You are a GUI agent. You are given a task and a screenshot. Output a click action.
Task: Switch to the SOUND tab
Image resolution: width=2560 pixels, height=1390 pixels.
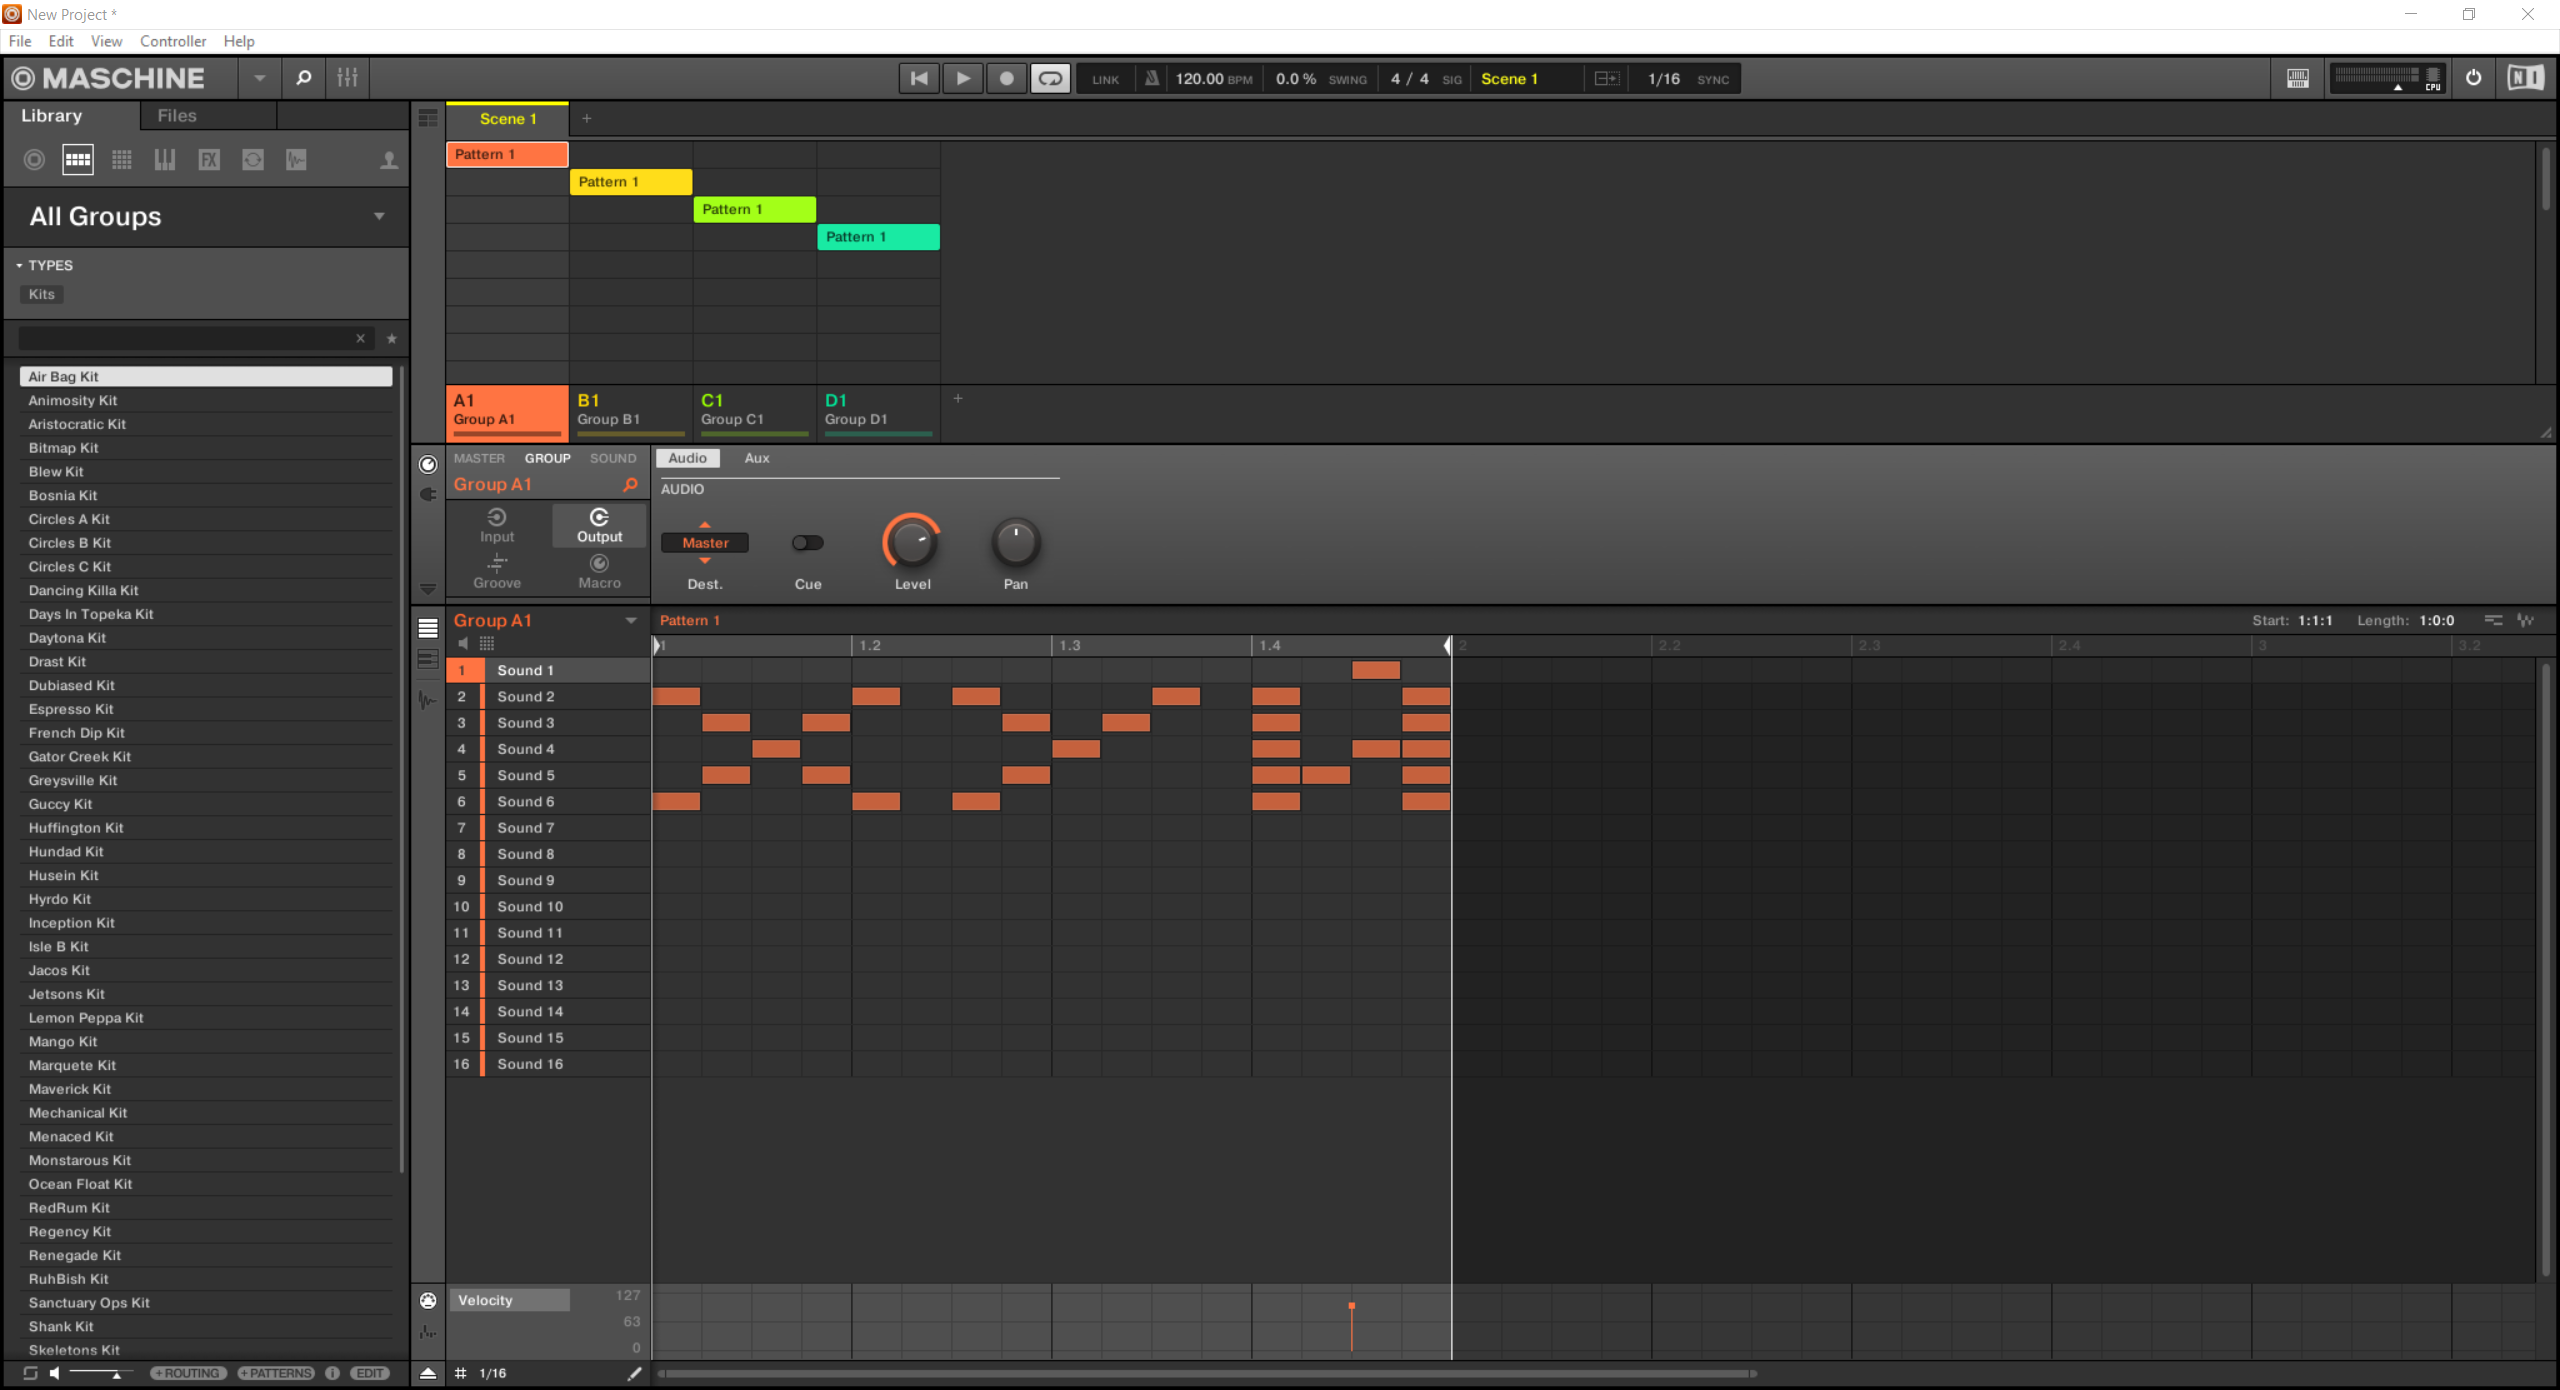[x=613, y=458]
